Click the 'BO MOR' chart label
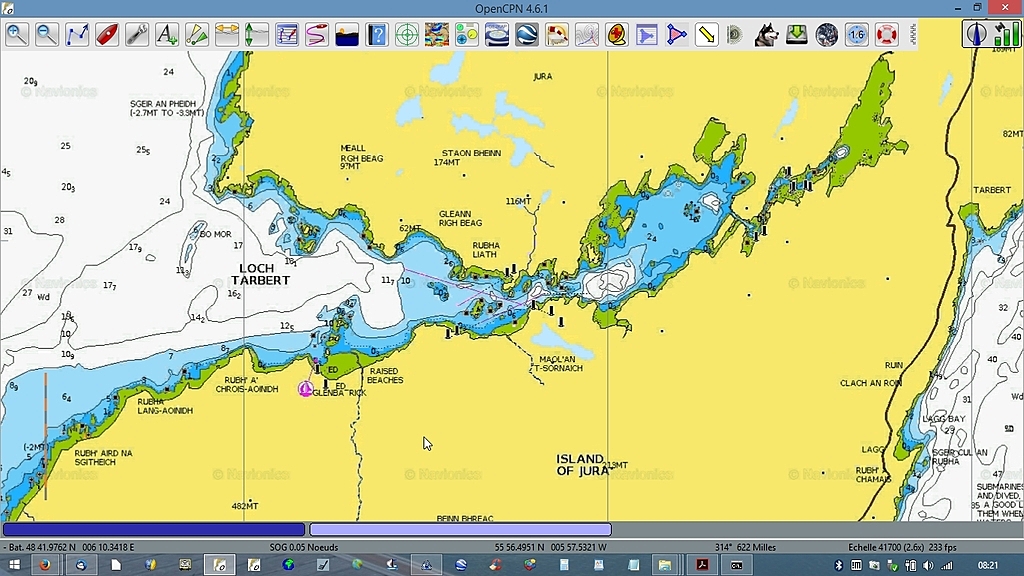This screenshot has width=1024, height=576. [216, 234]
